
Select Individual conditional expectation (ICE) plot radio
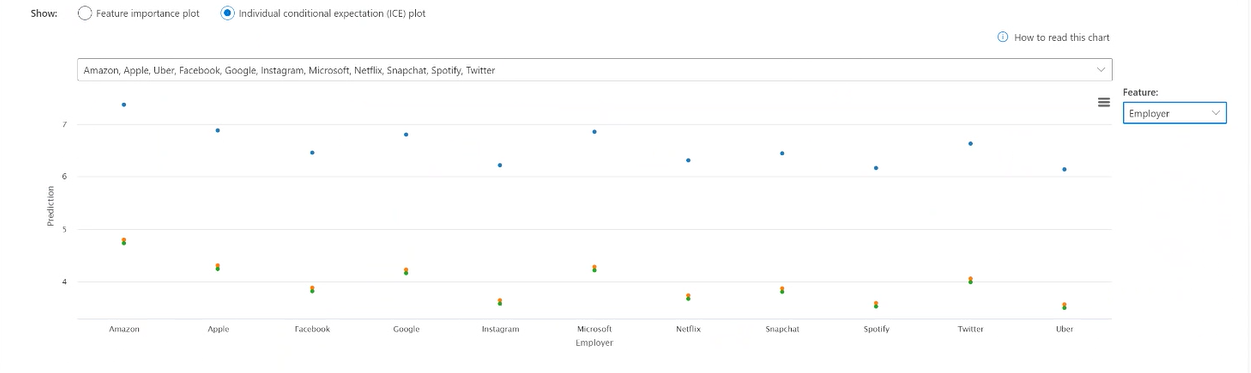tap(228, 13)
